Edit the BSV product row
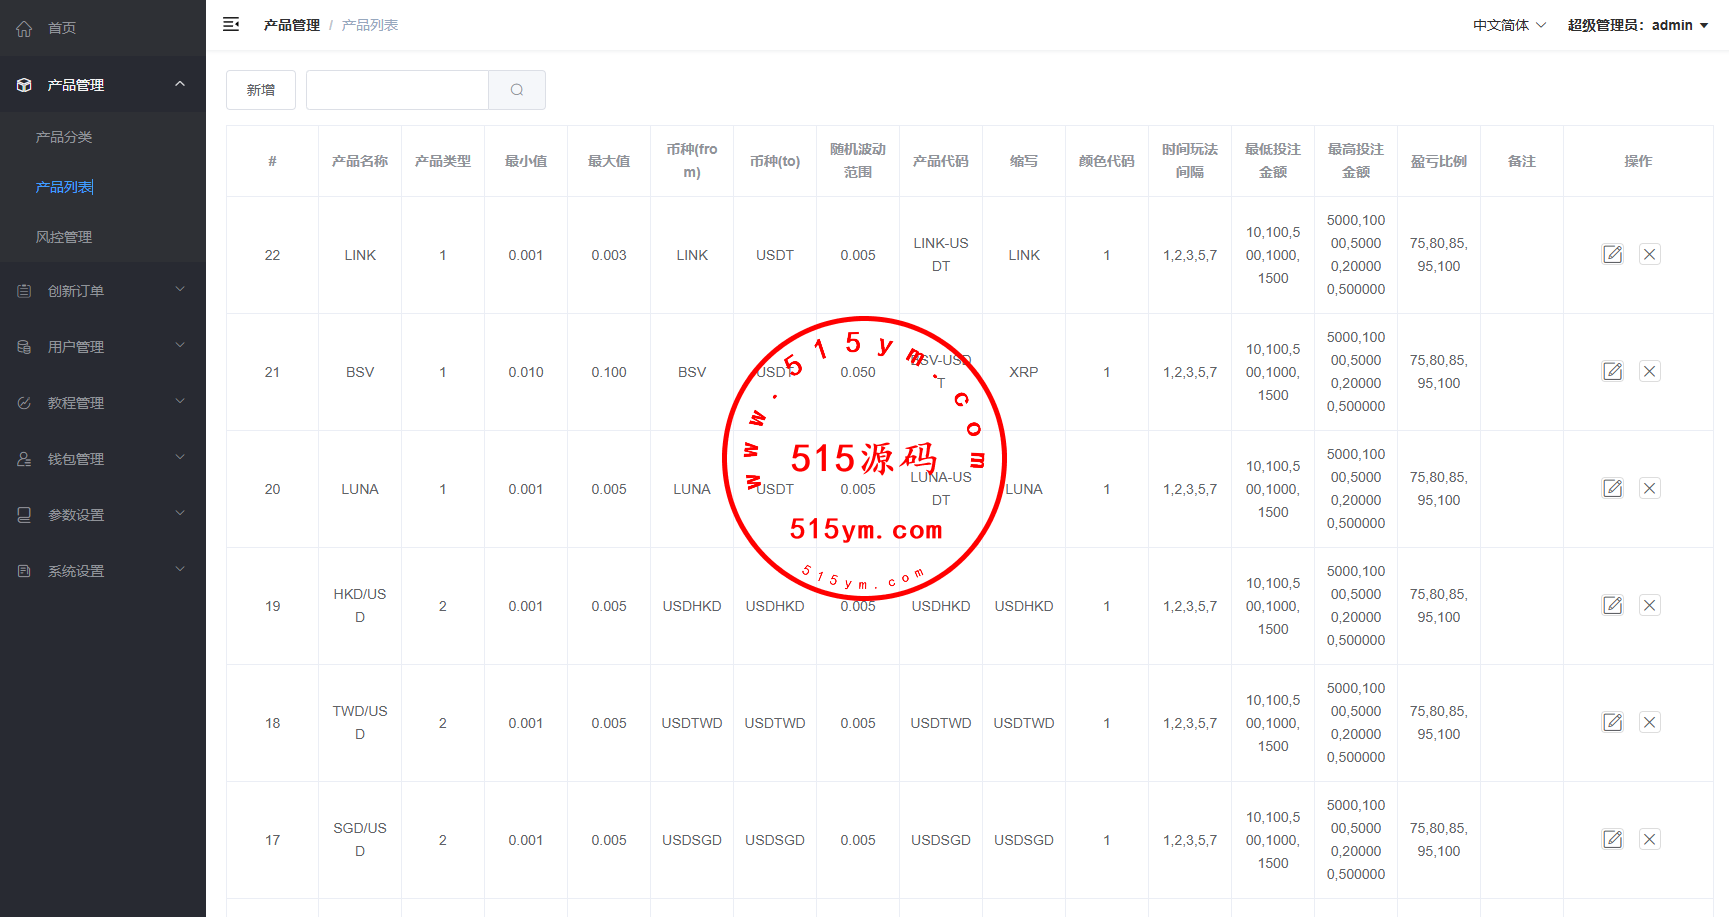The height and width of the screenshot is (917, 1729). (x=1612, y=372)
